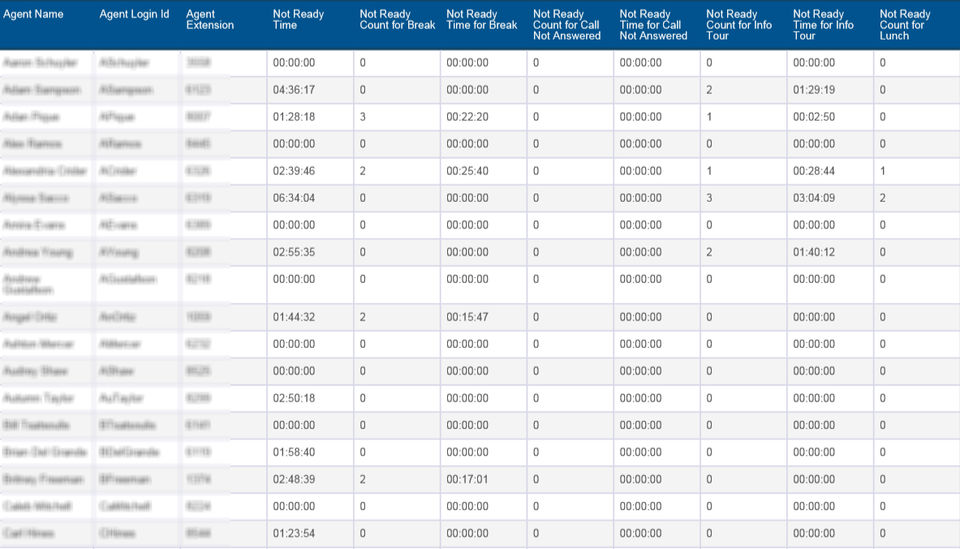The width and height of the screenshot is (960, 549).
Task: Select lunch count 1 in the 02:39:46 row
Action: click(882, 171)
